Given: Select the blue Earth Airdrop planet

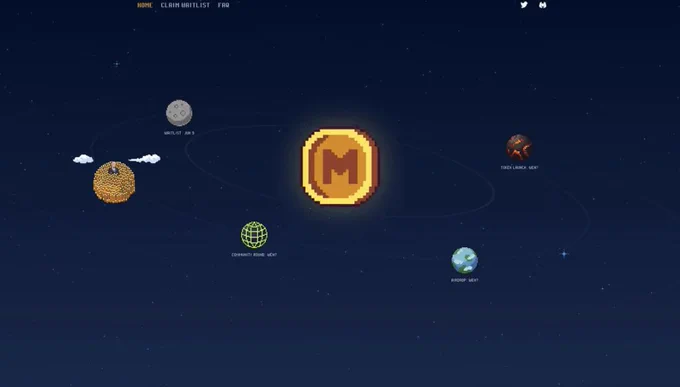Looking at the screenshot, I should point(464,260).
